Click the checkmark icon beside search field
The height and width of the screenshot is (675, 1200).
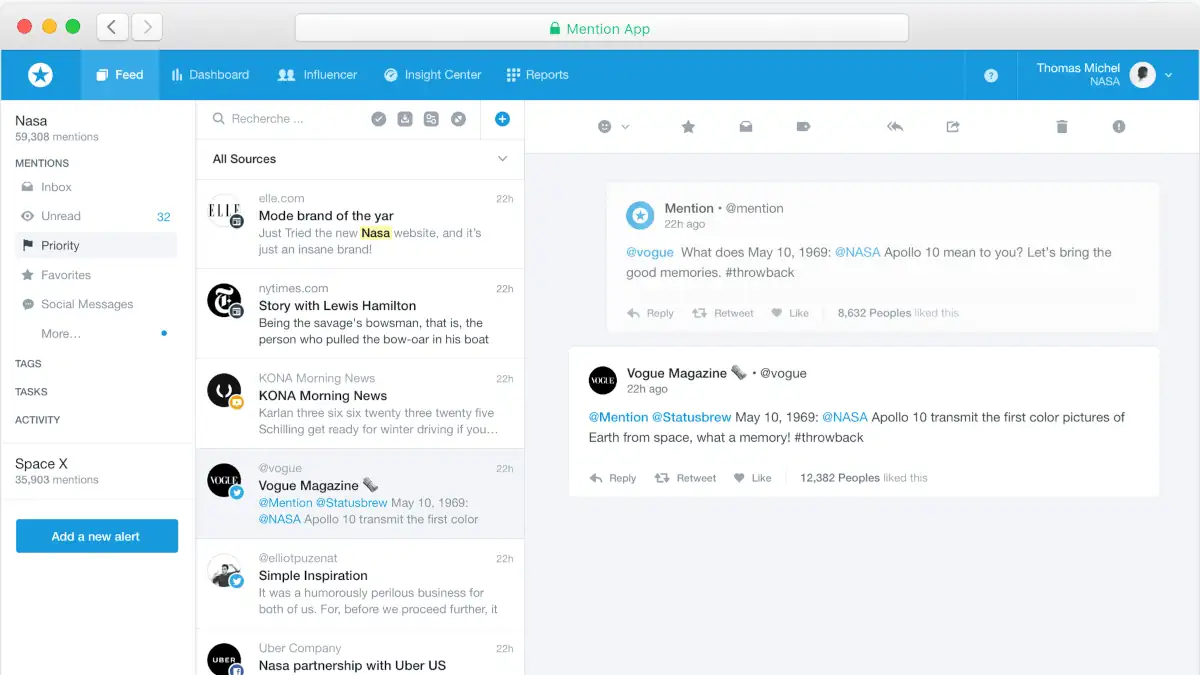(x=379, y=119)
